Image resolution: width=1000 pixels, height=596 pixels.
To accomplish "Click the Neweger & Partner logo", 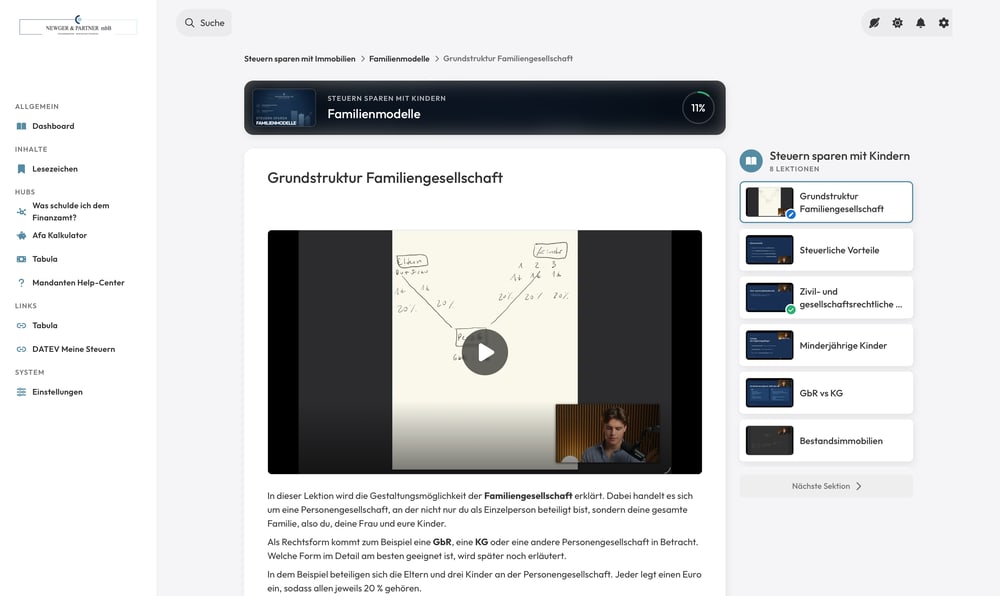I will pos(78,25).
